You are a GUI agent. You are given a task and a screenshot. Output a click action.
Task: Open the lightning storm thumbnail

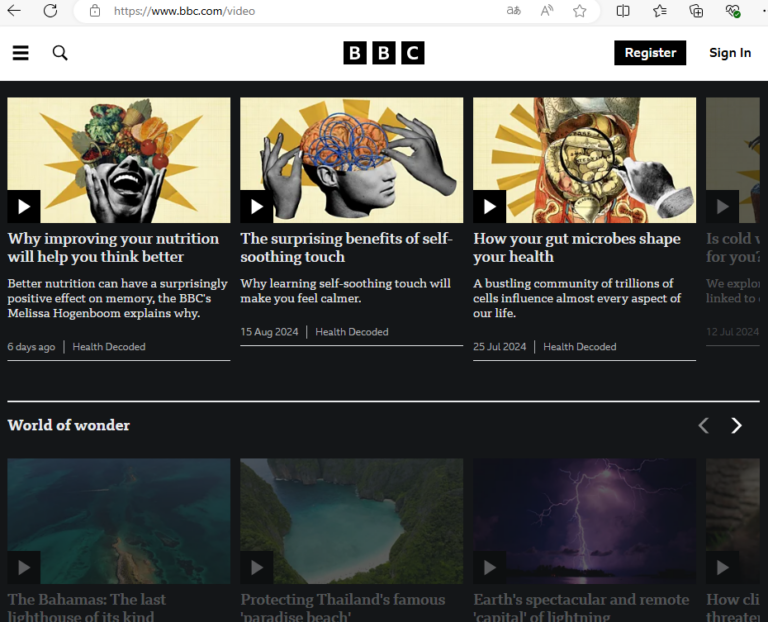(x=584, y=521)
